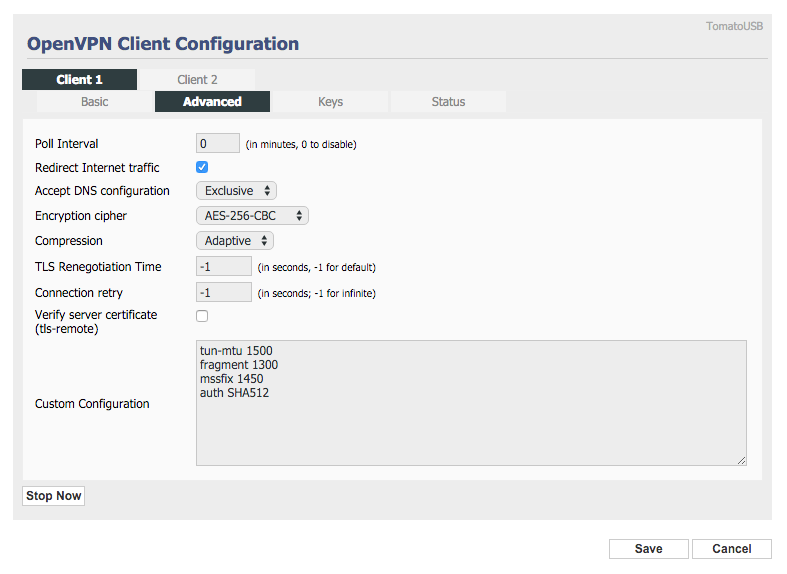The width and height of the screenshot is (787, 574).
Task: Click inside the Custom Configuration text area
Action: (471, 403)
